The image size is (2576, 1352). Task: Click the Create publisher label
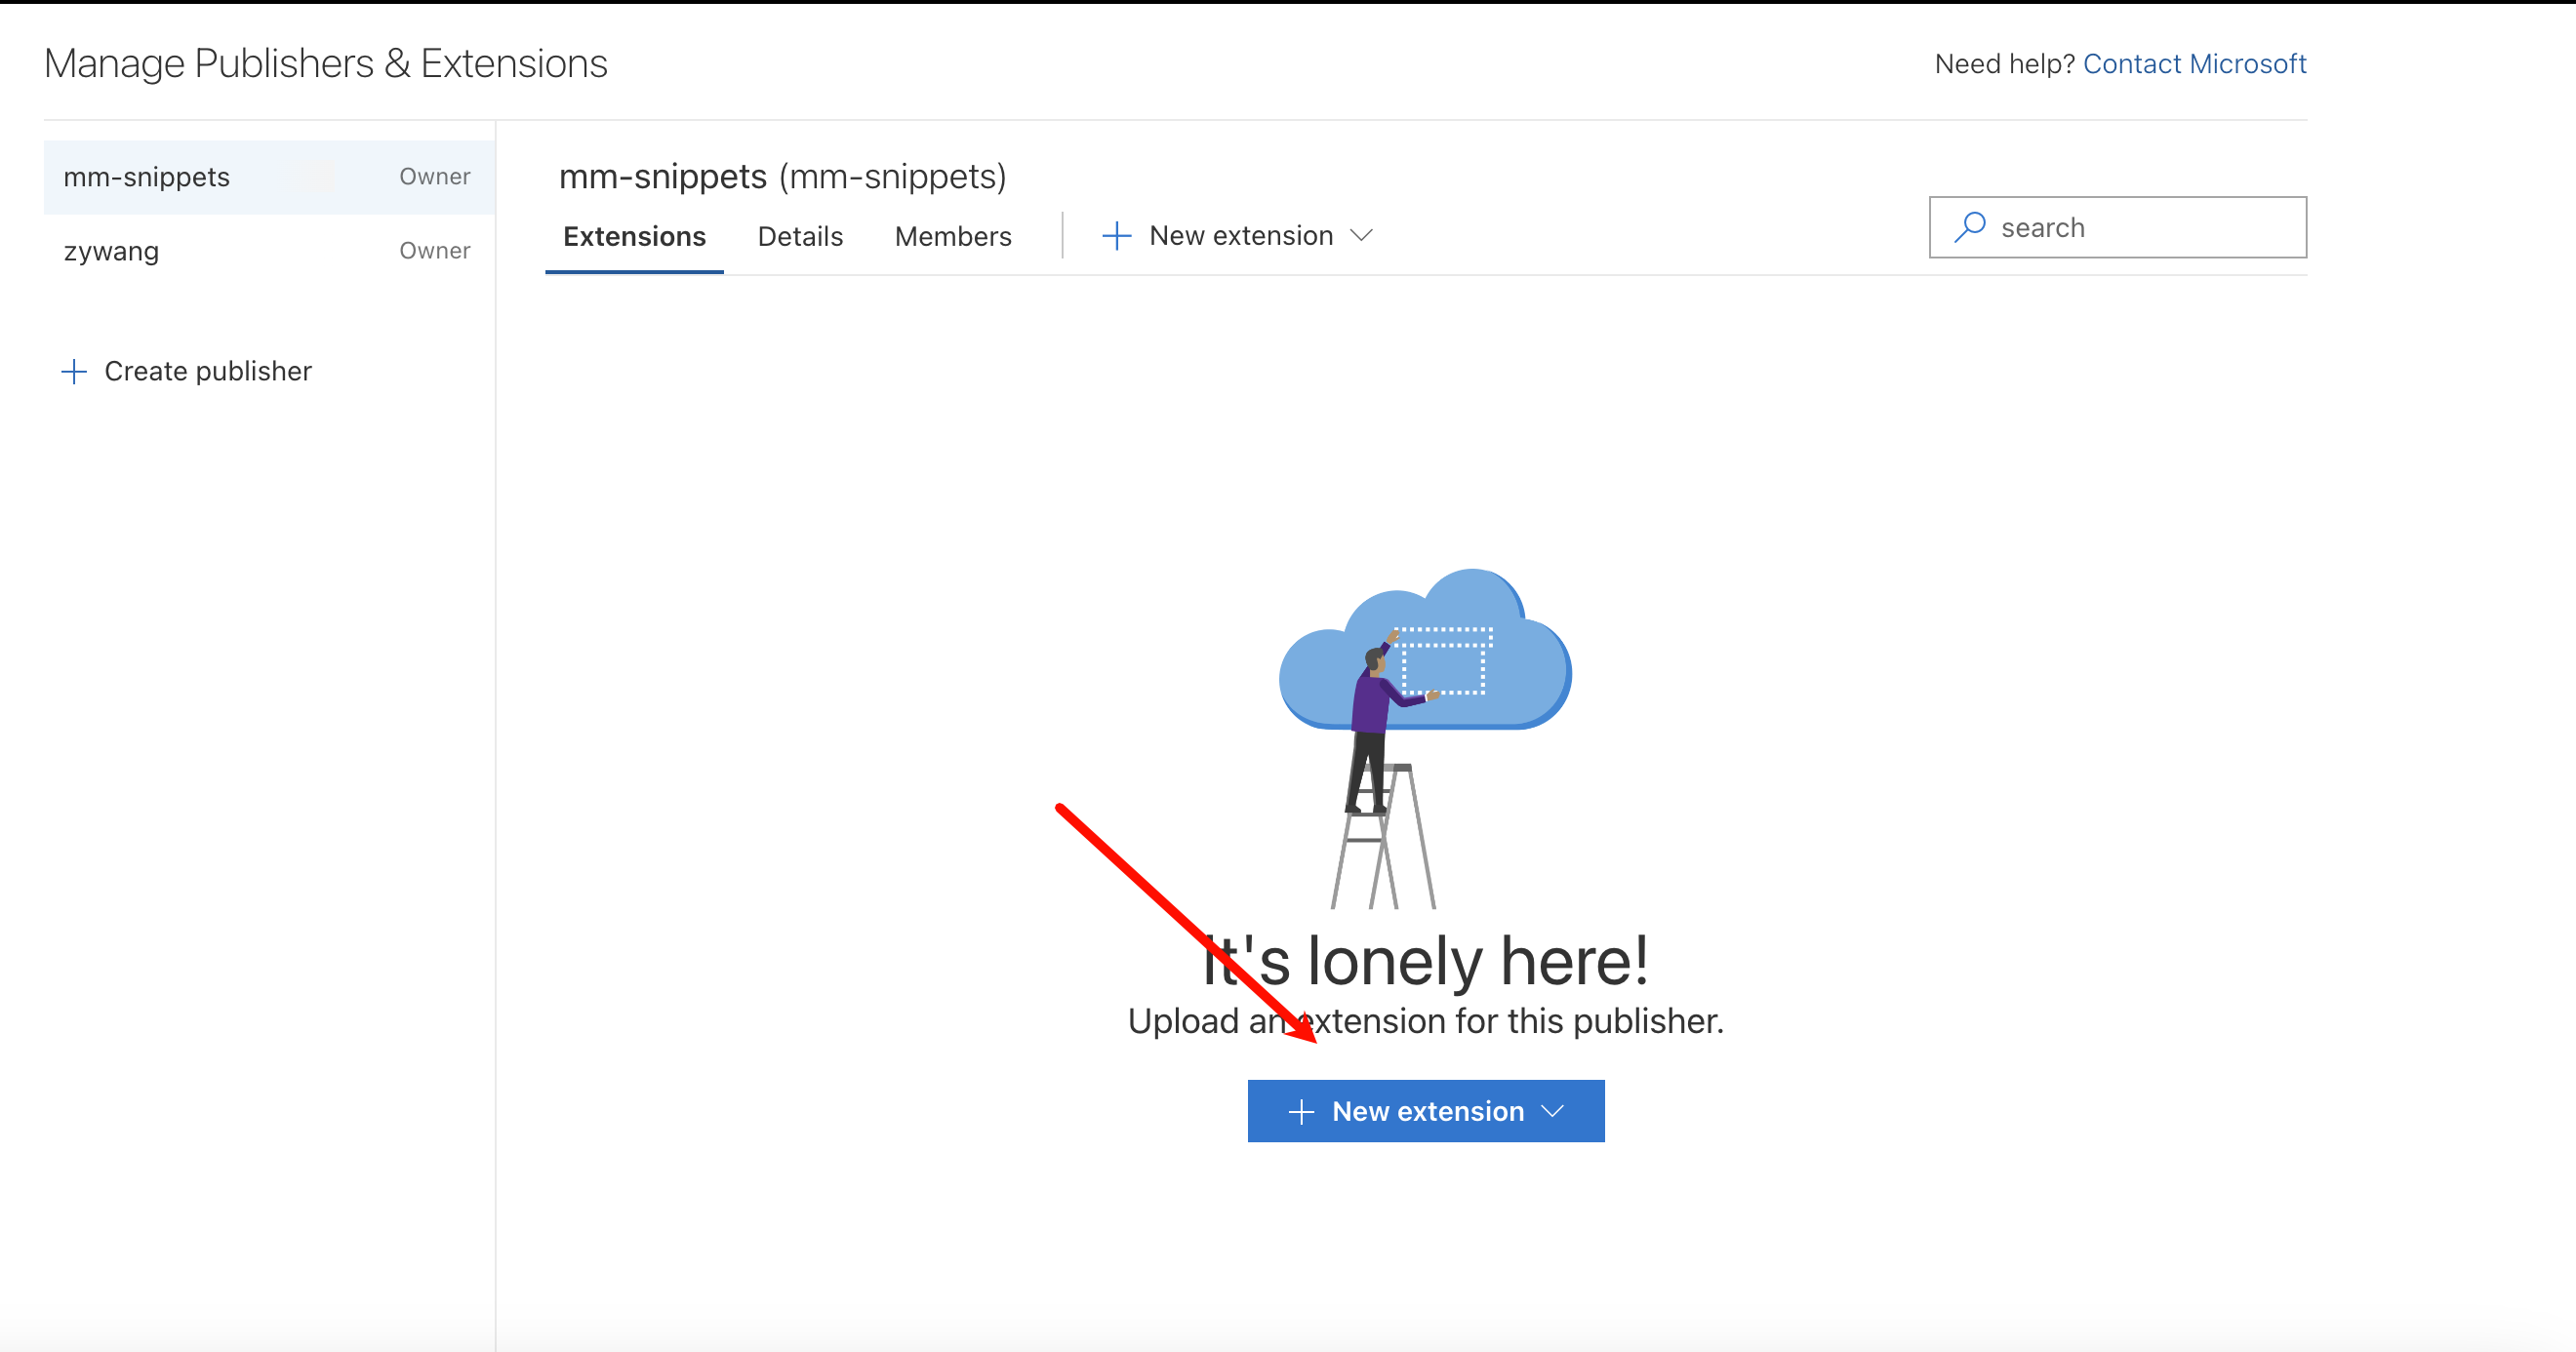coord(208,371)
